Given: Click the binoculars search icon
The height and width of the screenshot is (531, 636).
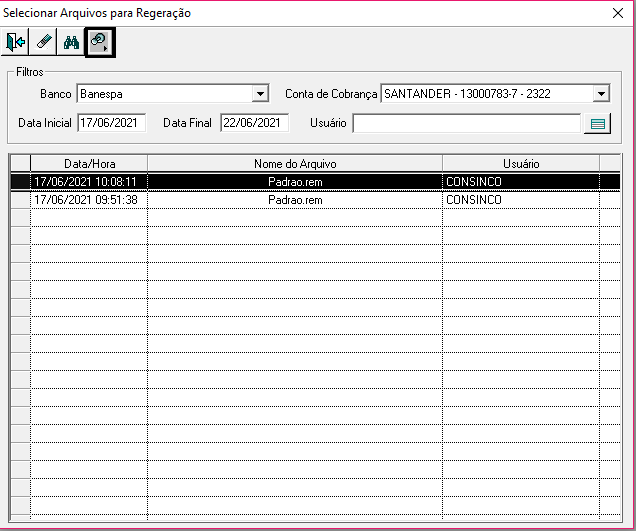Looking at the screenshot, I should coord(71,42).
